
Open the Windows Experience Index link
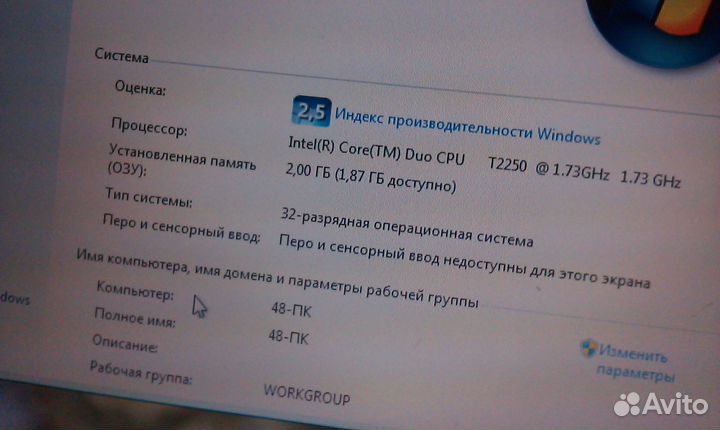pos(467,126)
